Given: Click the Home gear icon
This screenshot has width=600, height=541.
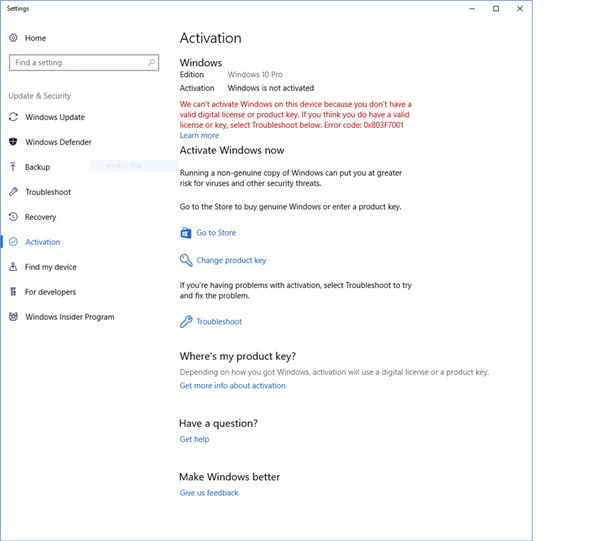Looking at the screenshot, I should coord(13,38).
